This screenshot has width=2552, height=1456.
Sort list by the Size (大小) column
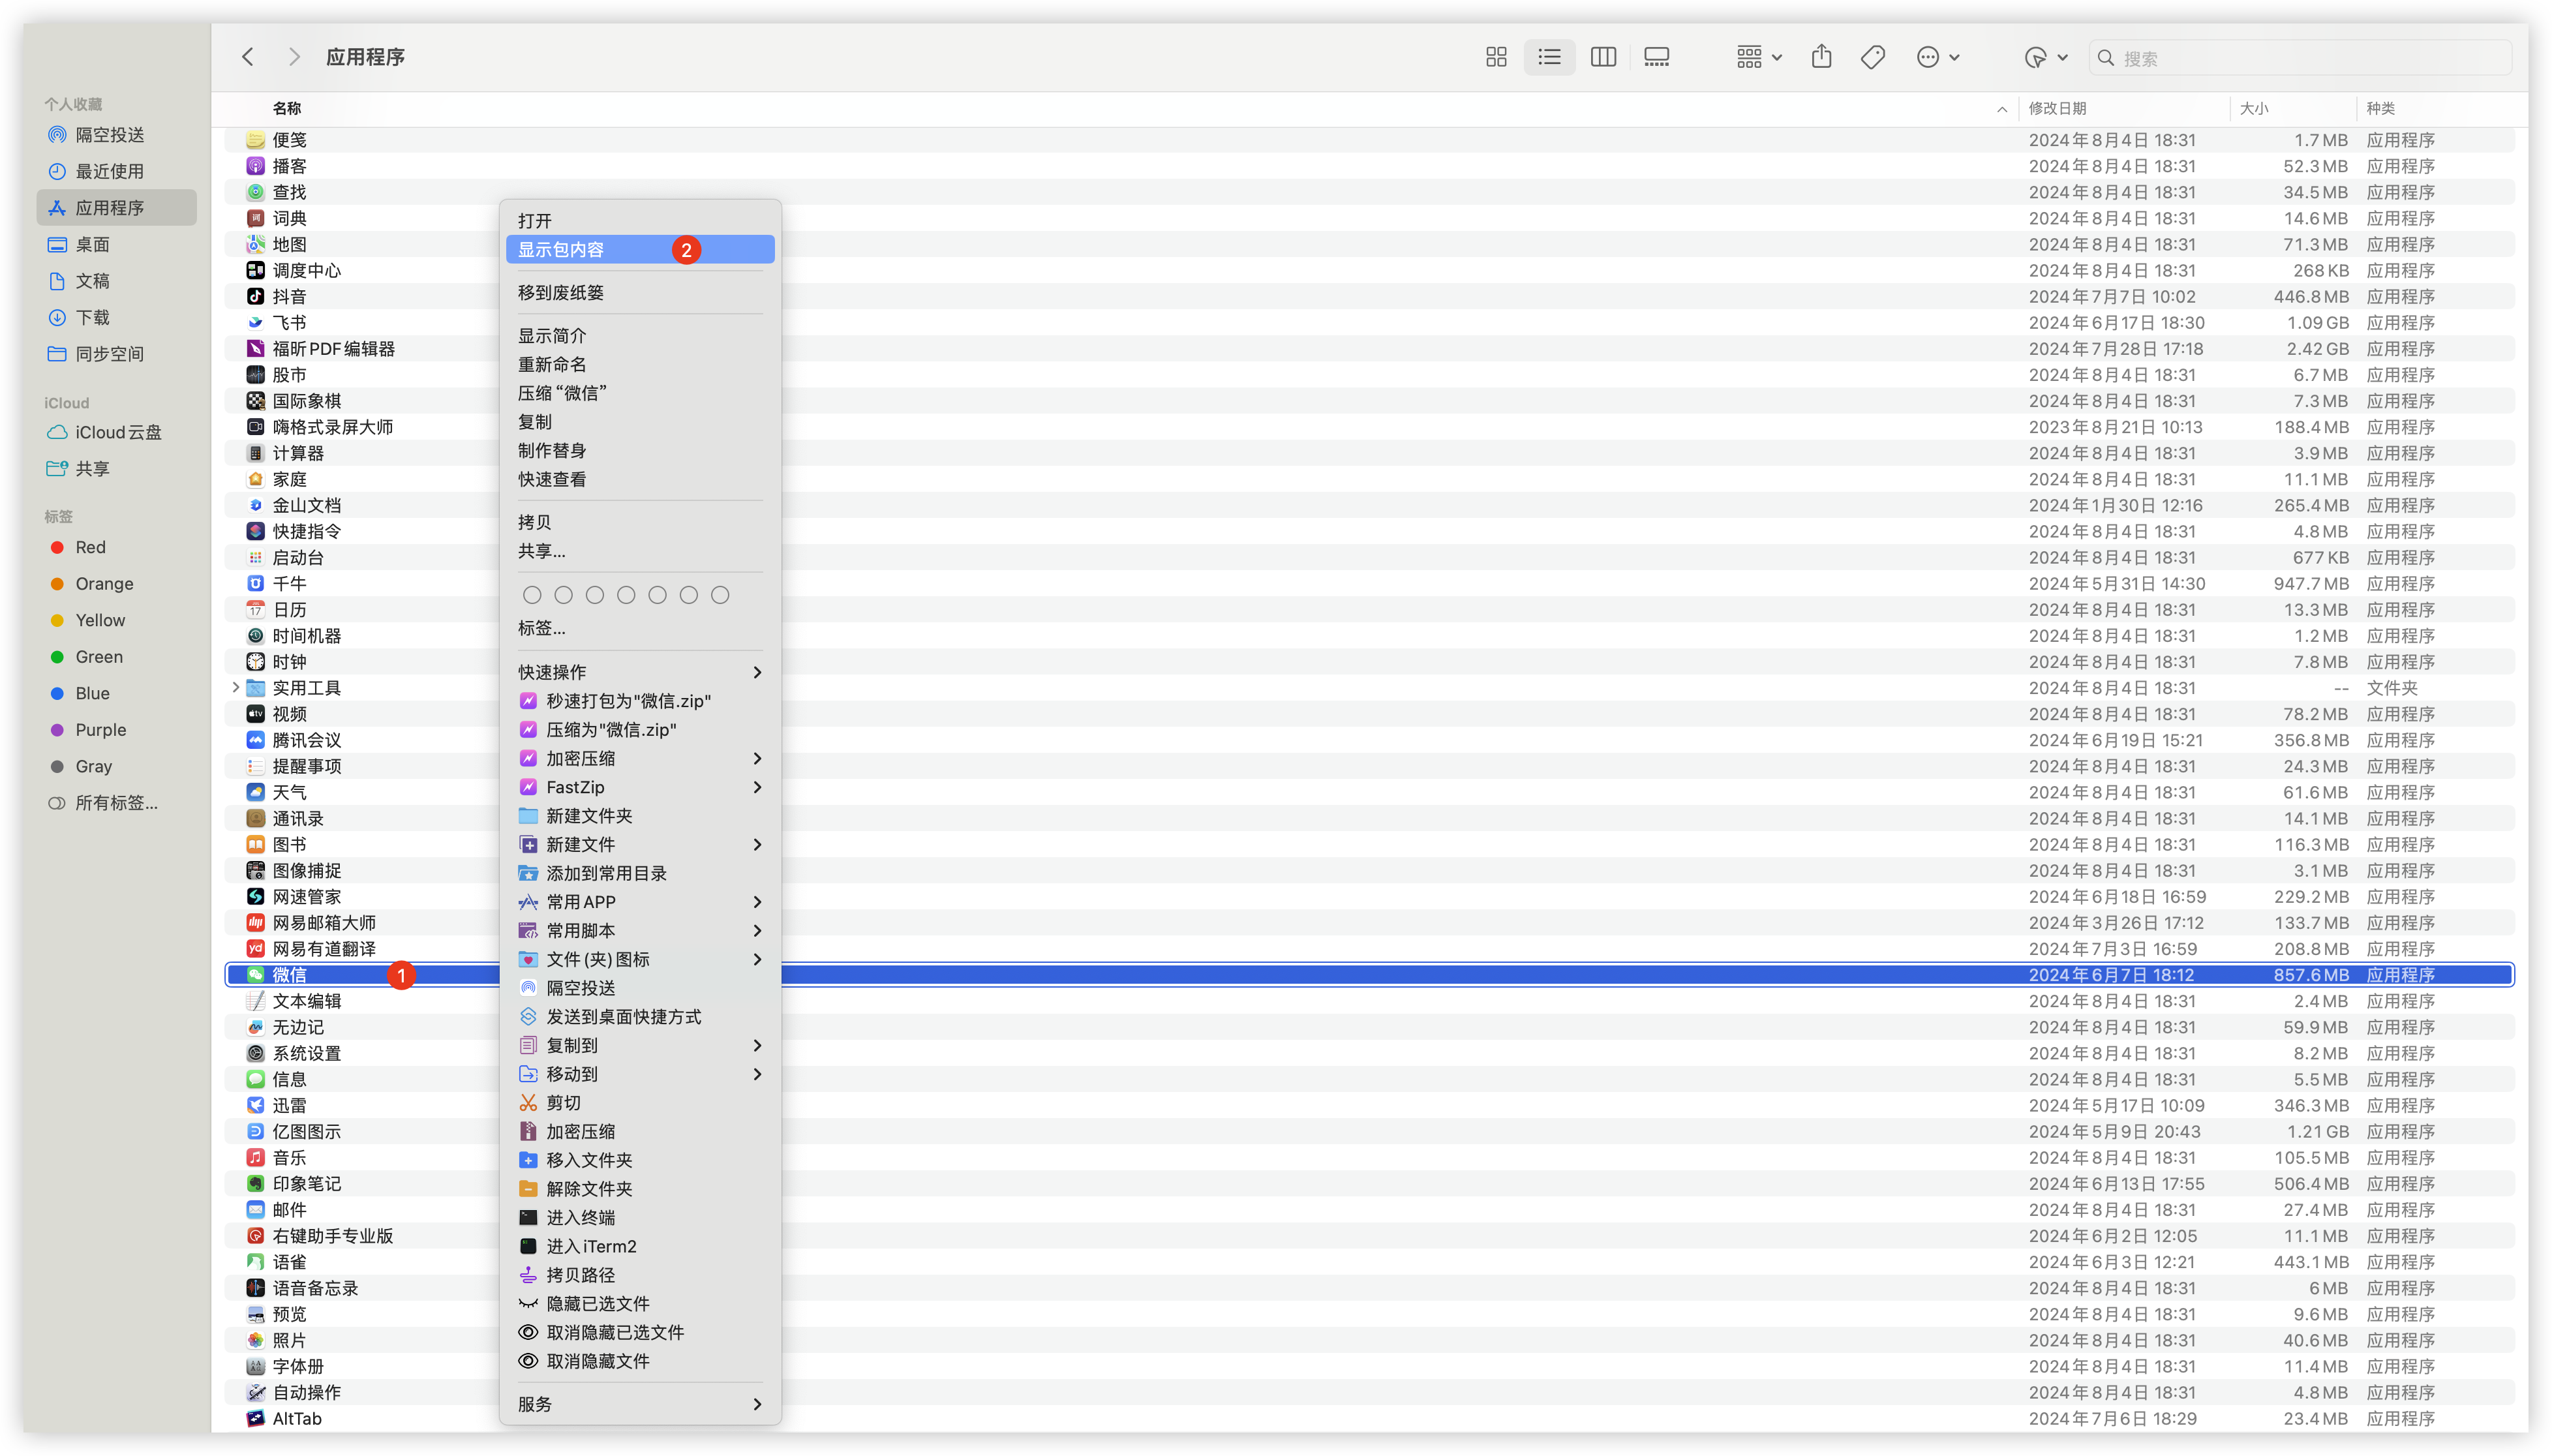[x=2254, y=108]
